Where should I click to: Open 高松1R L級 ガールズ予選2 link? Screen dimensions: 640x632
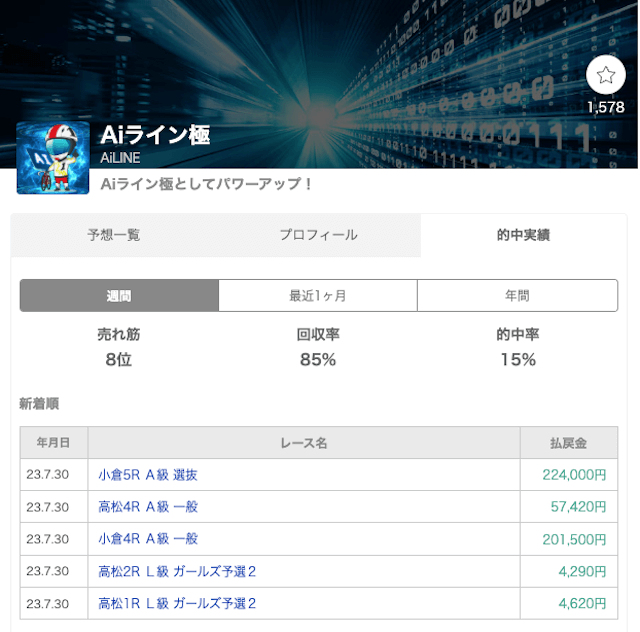177,603
